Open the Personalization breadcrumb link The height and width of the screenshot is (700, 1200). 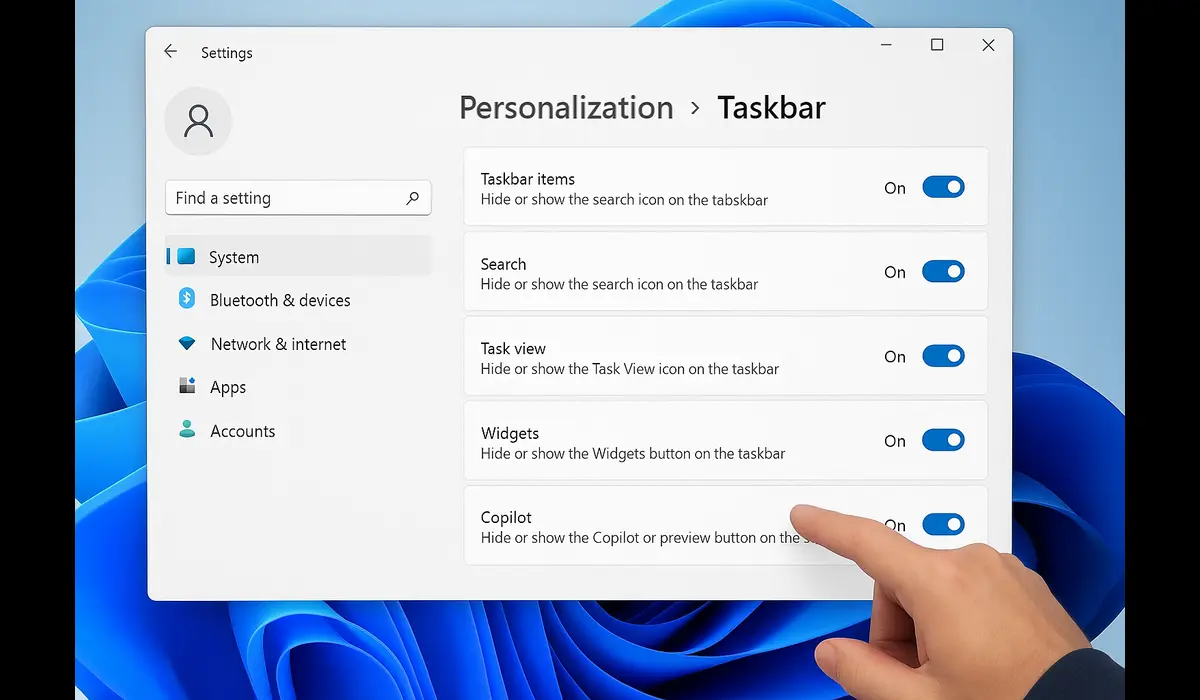pyautogui.click(x=566, y=107)
